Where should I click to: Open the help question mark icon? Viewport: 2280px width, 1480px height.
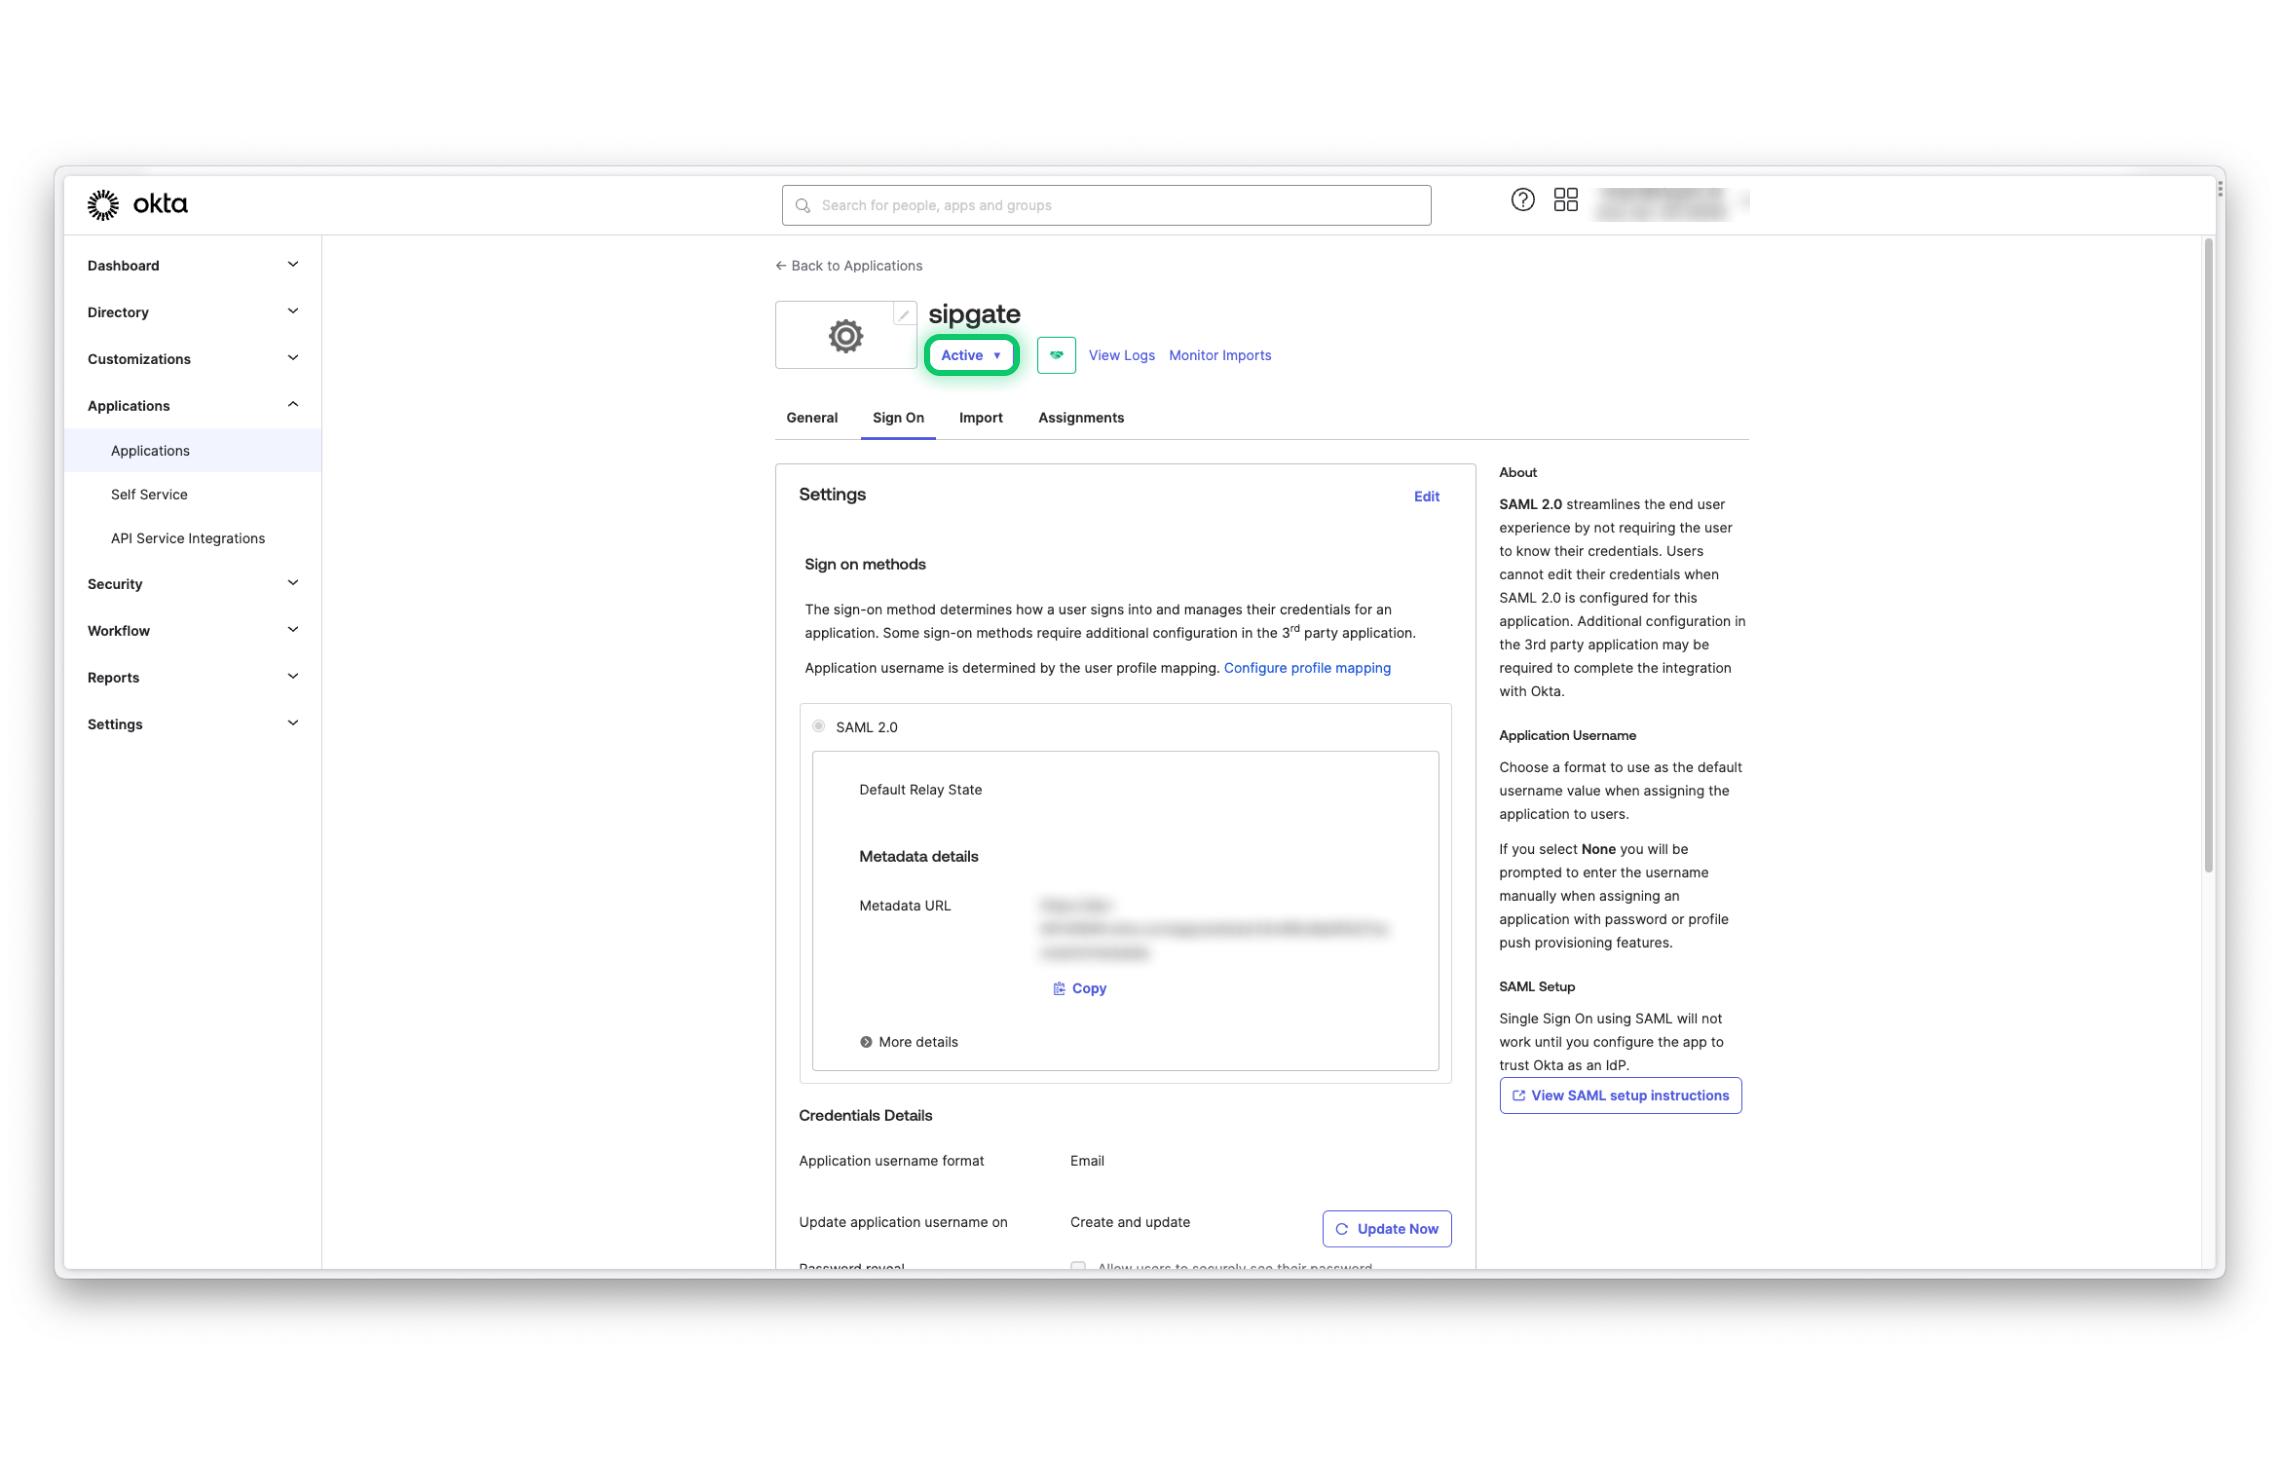tap(1522, 200)
